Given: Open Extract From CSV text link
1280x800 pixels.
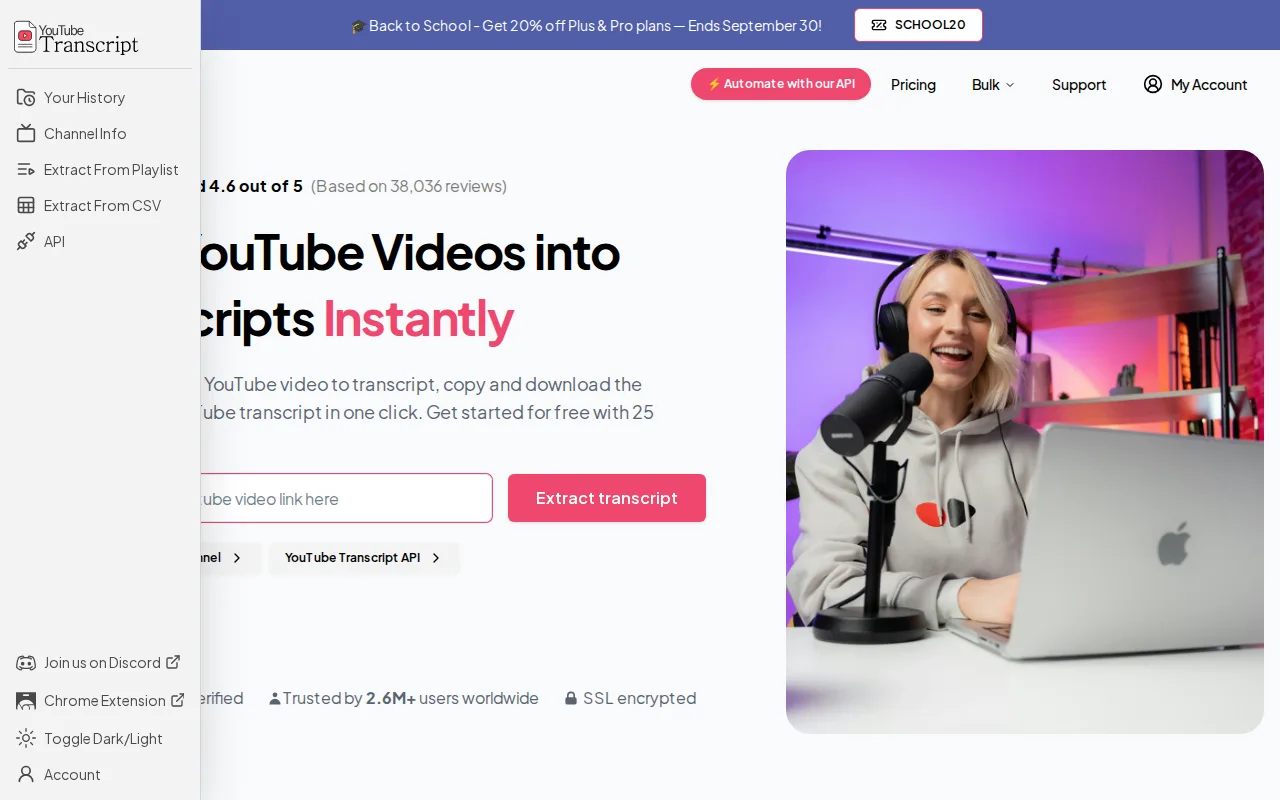Looking at the screenshot, I should pos(102,206).
